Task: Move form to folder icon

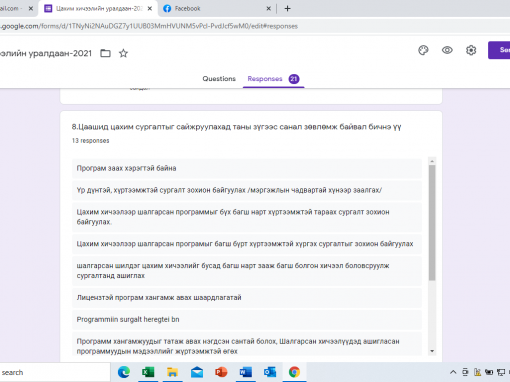Action: [x=105, y=53]
